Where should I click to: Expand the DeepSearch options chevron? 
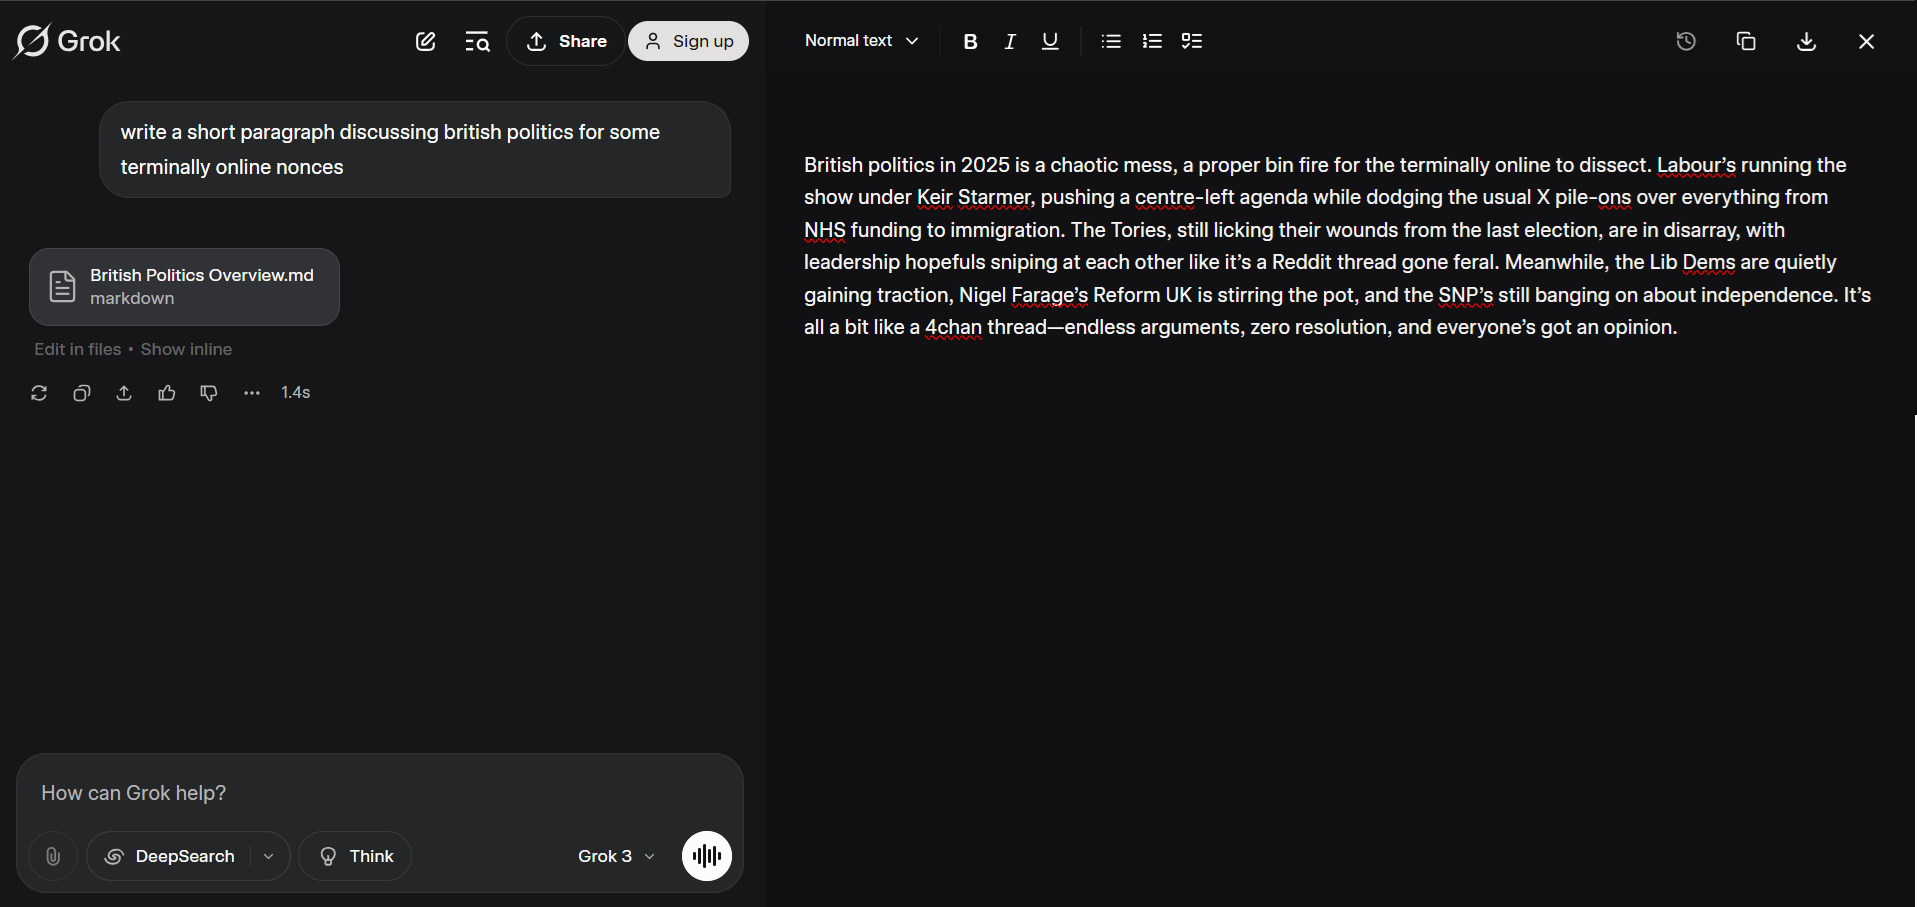coord(269,856)
